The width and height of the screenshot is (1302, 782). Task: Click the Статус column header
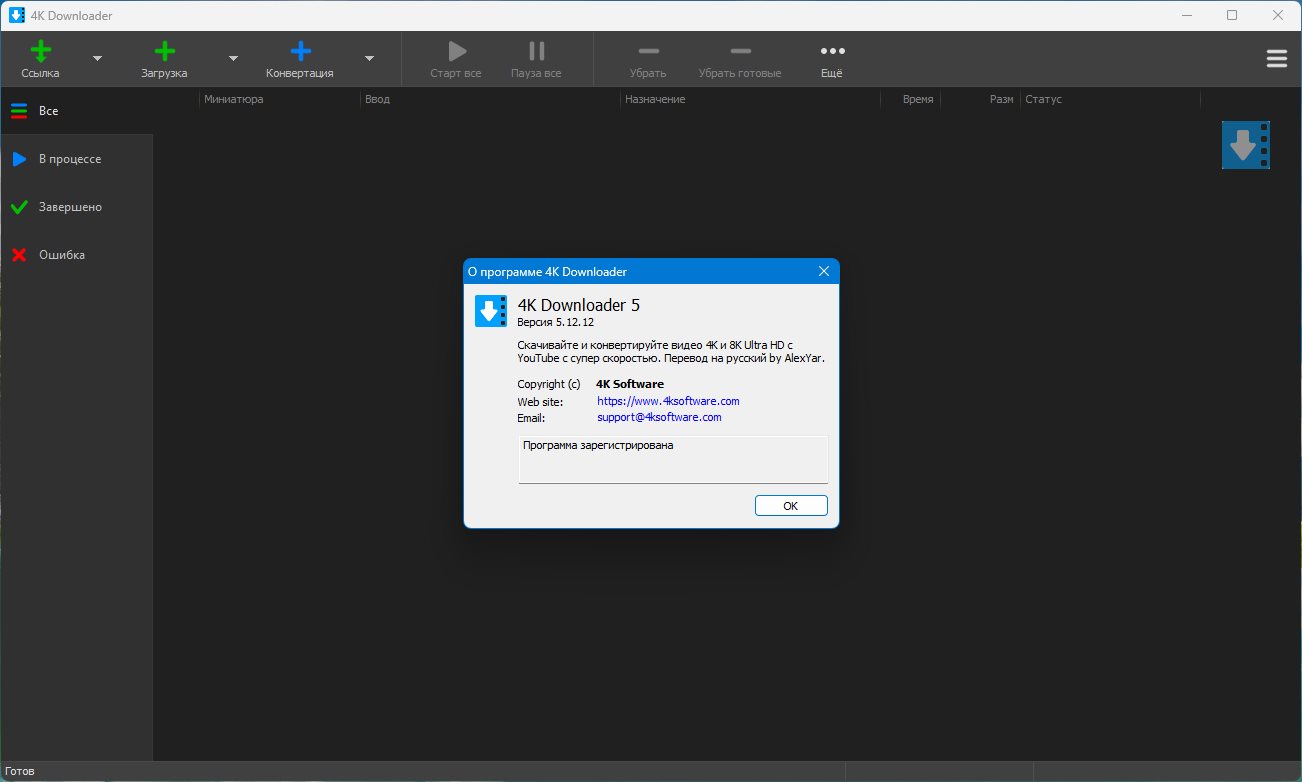(x=1110, y=99)
